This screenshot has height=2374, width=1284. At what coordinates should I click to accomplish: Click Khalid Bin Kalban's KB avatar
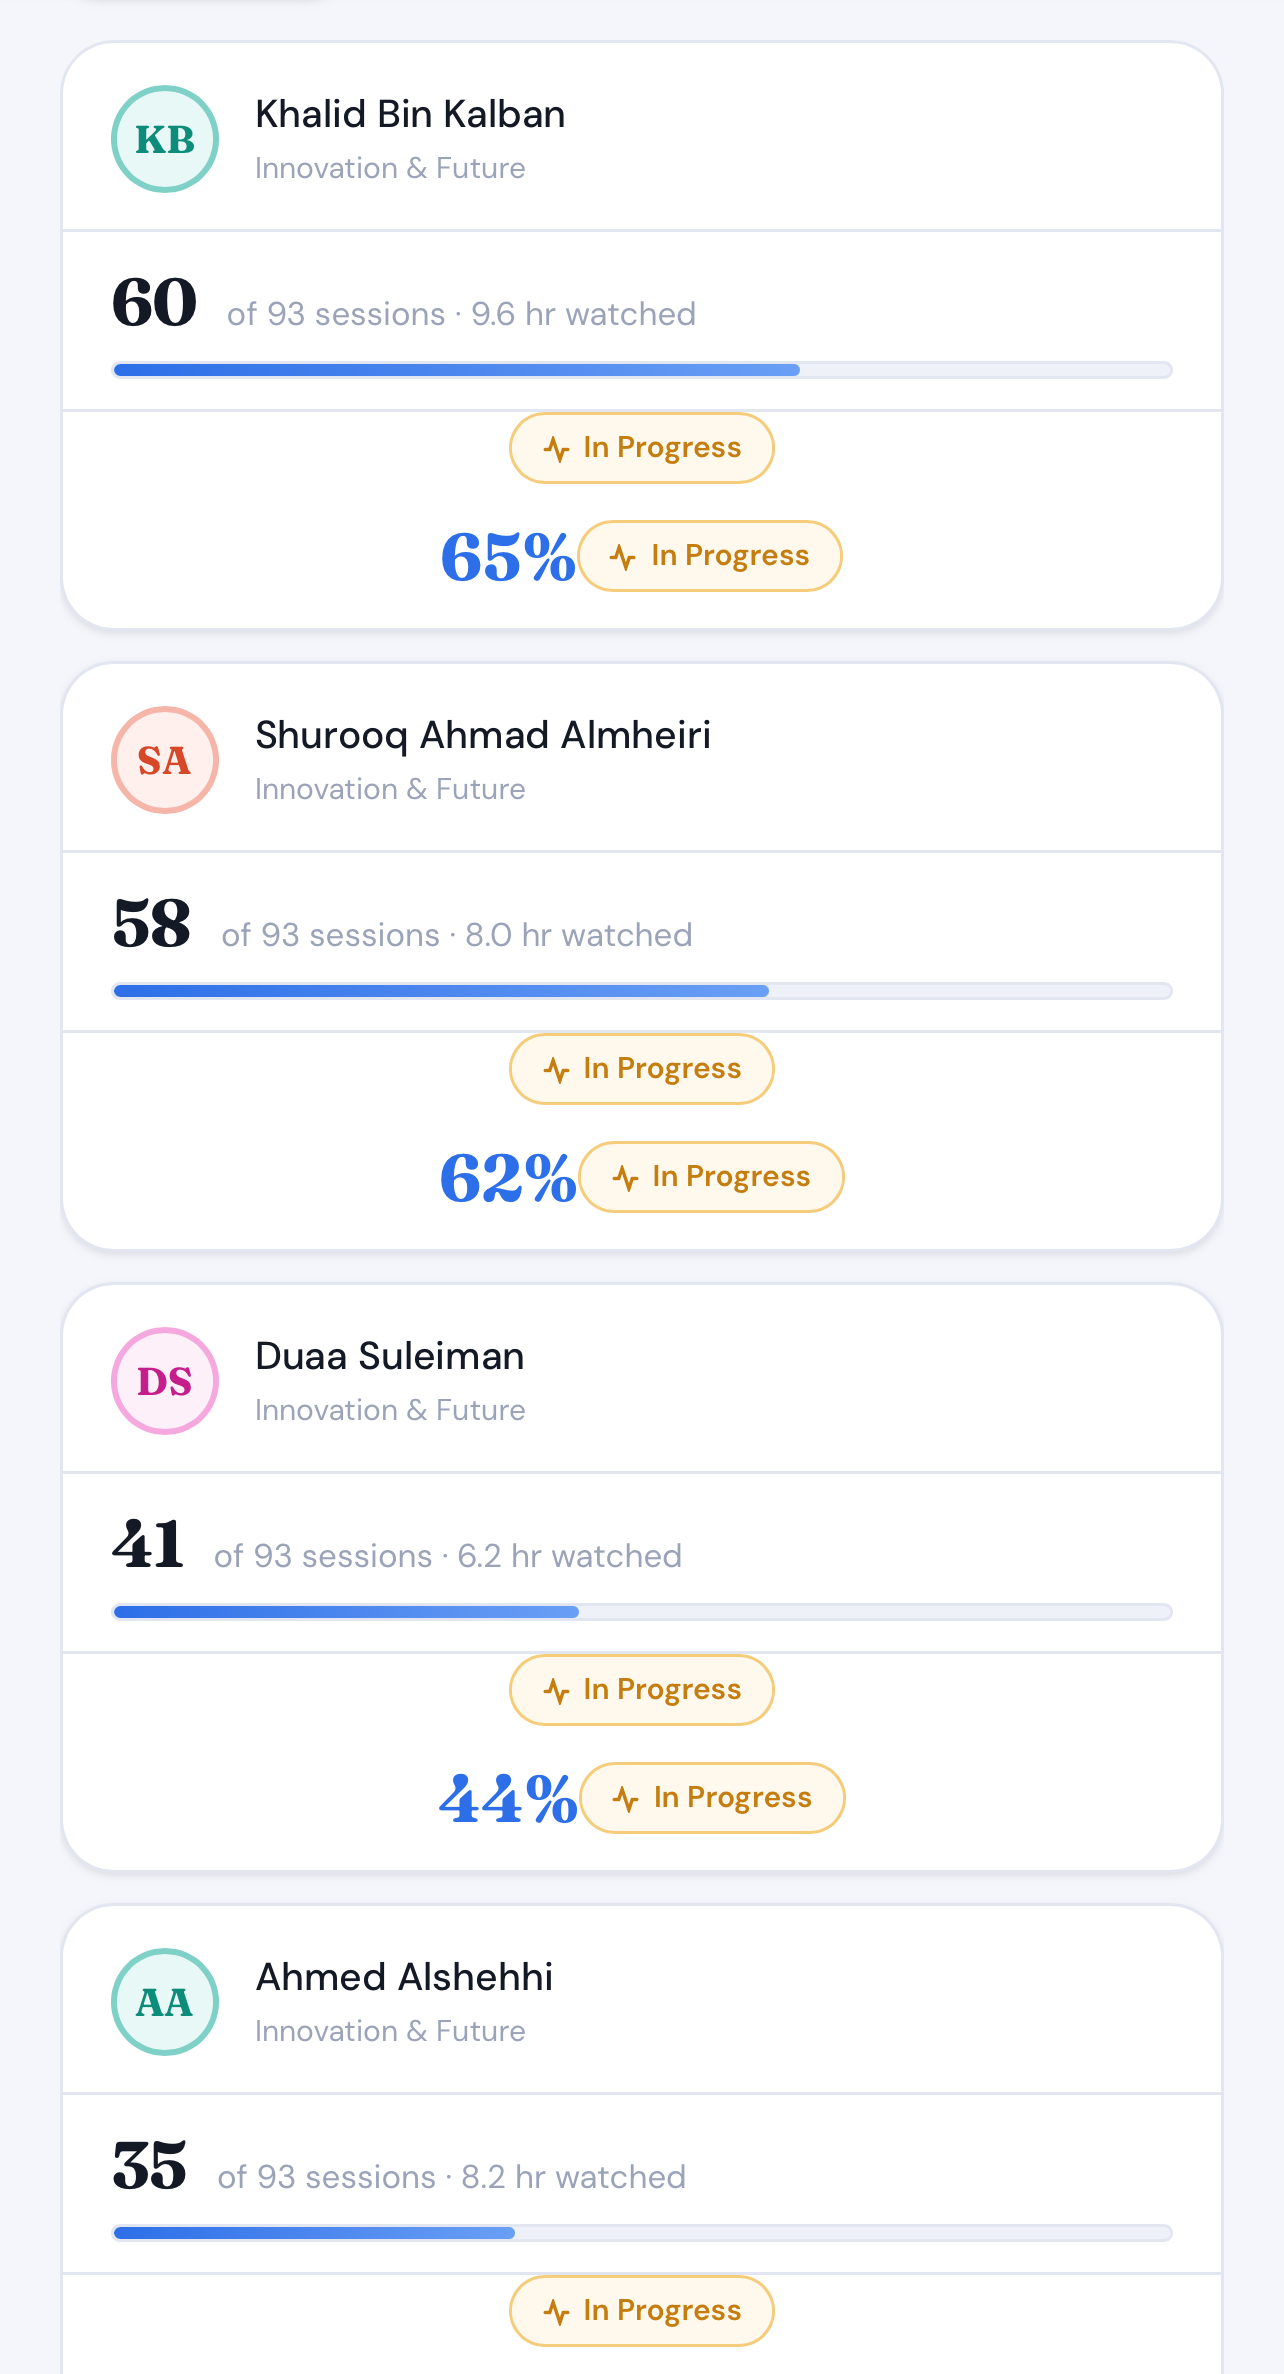[165, 139]
